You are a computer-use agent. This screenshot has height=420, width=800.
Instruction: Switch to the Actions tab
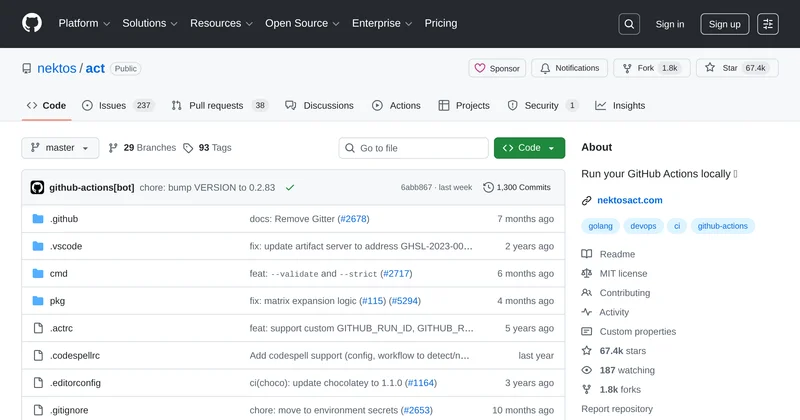396,105
